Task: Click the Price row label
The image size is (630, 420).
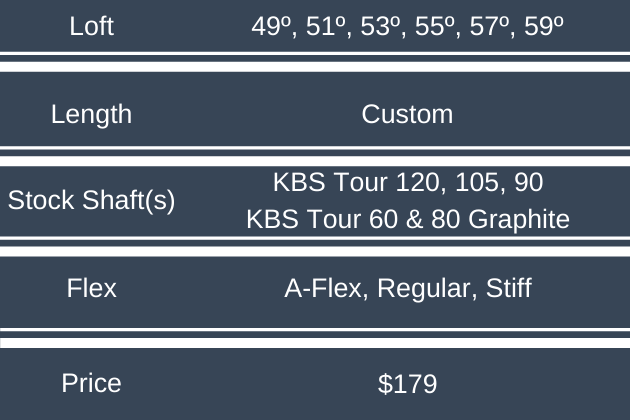Action: tap(92, 383)
